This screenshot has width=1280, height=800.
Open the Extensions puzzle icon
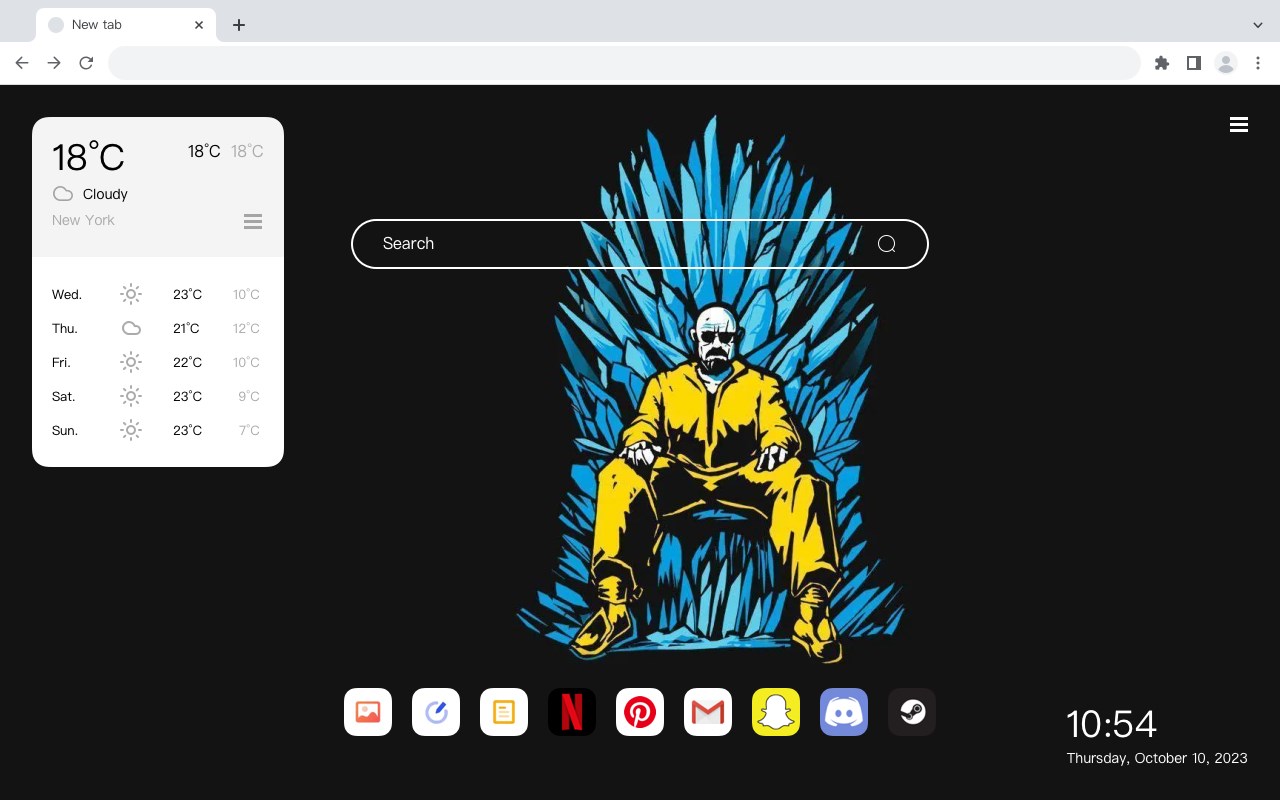[x=1162, y=63]
